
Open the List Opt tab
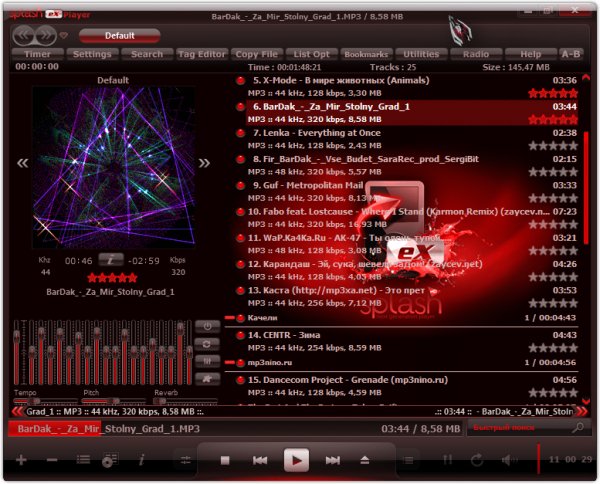click(311, 54)
